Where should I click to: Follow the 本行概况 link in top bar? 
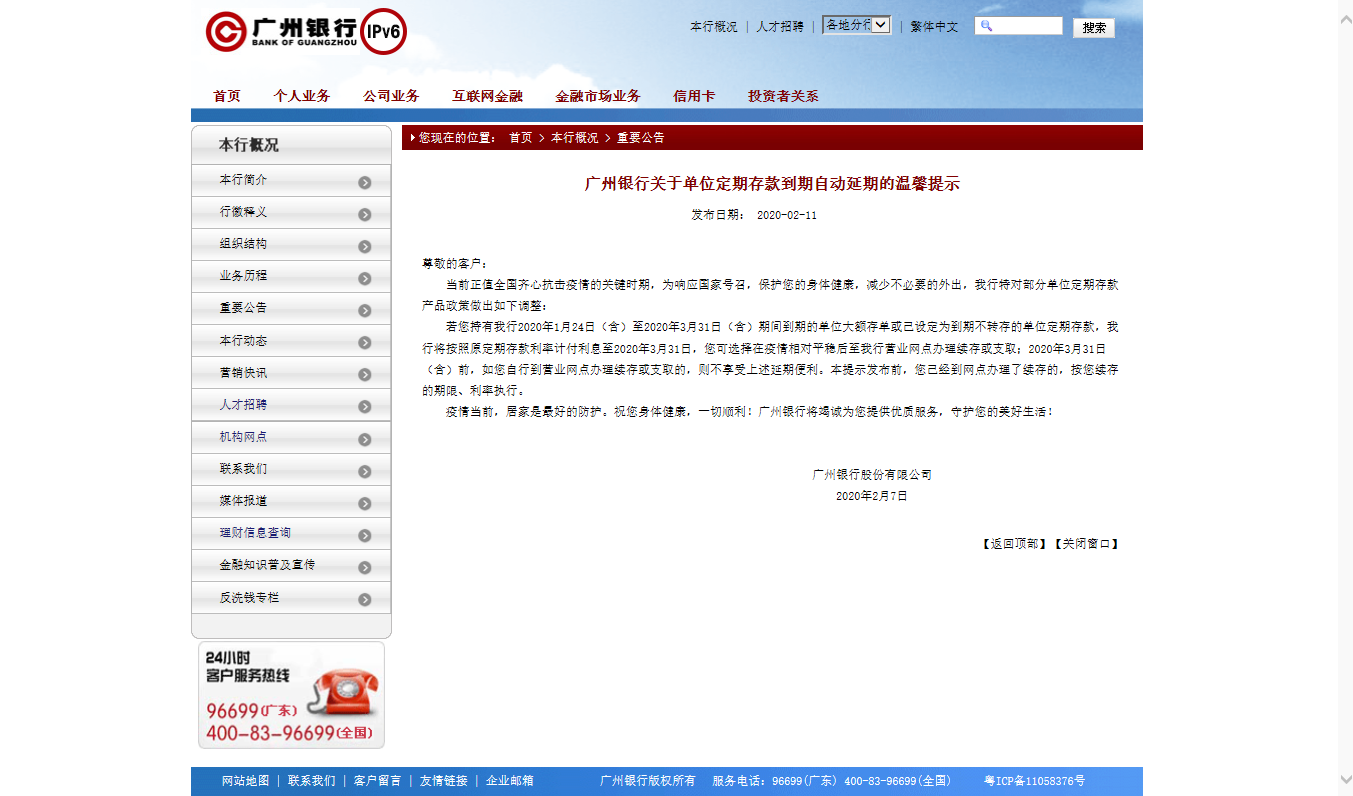714,27
